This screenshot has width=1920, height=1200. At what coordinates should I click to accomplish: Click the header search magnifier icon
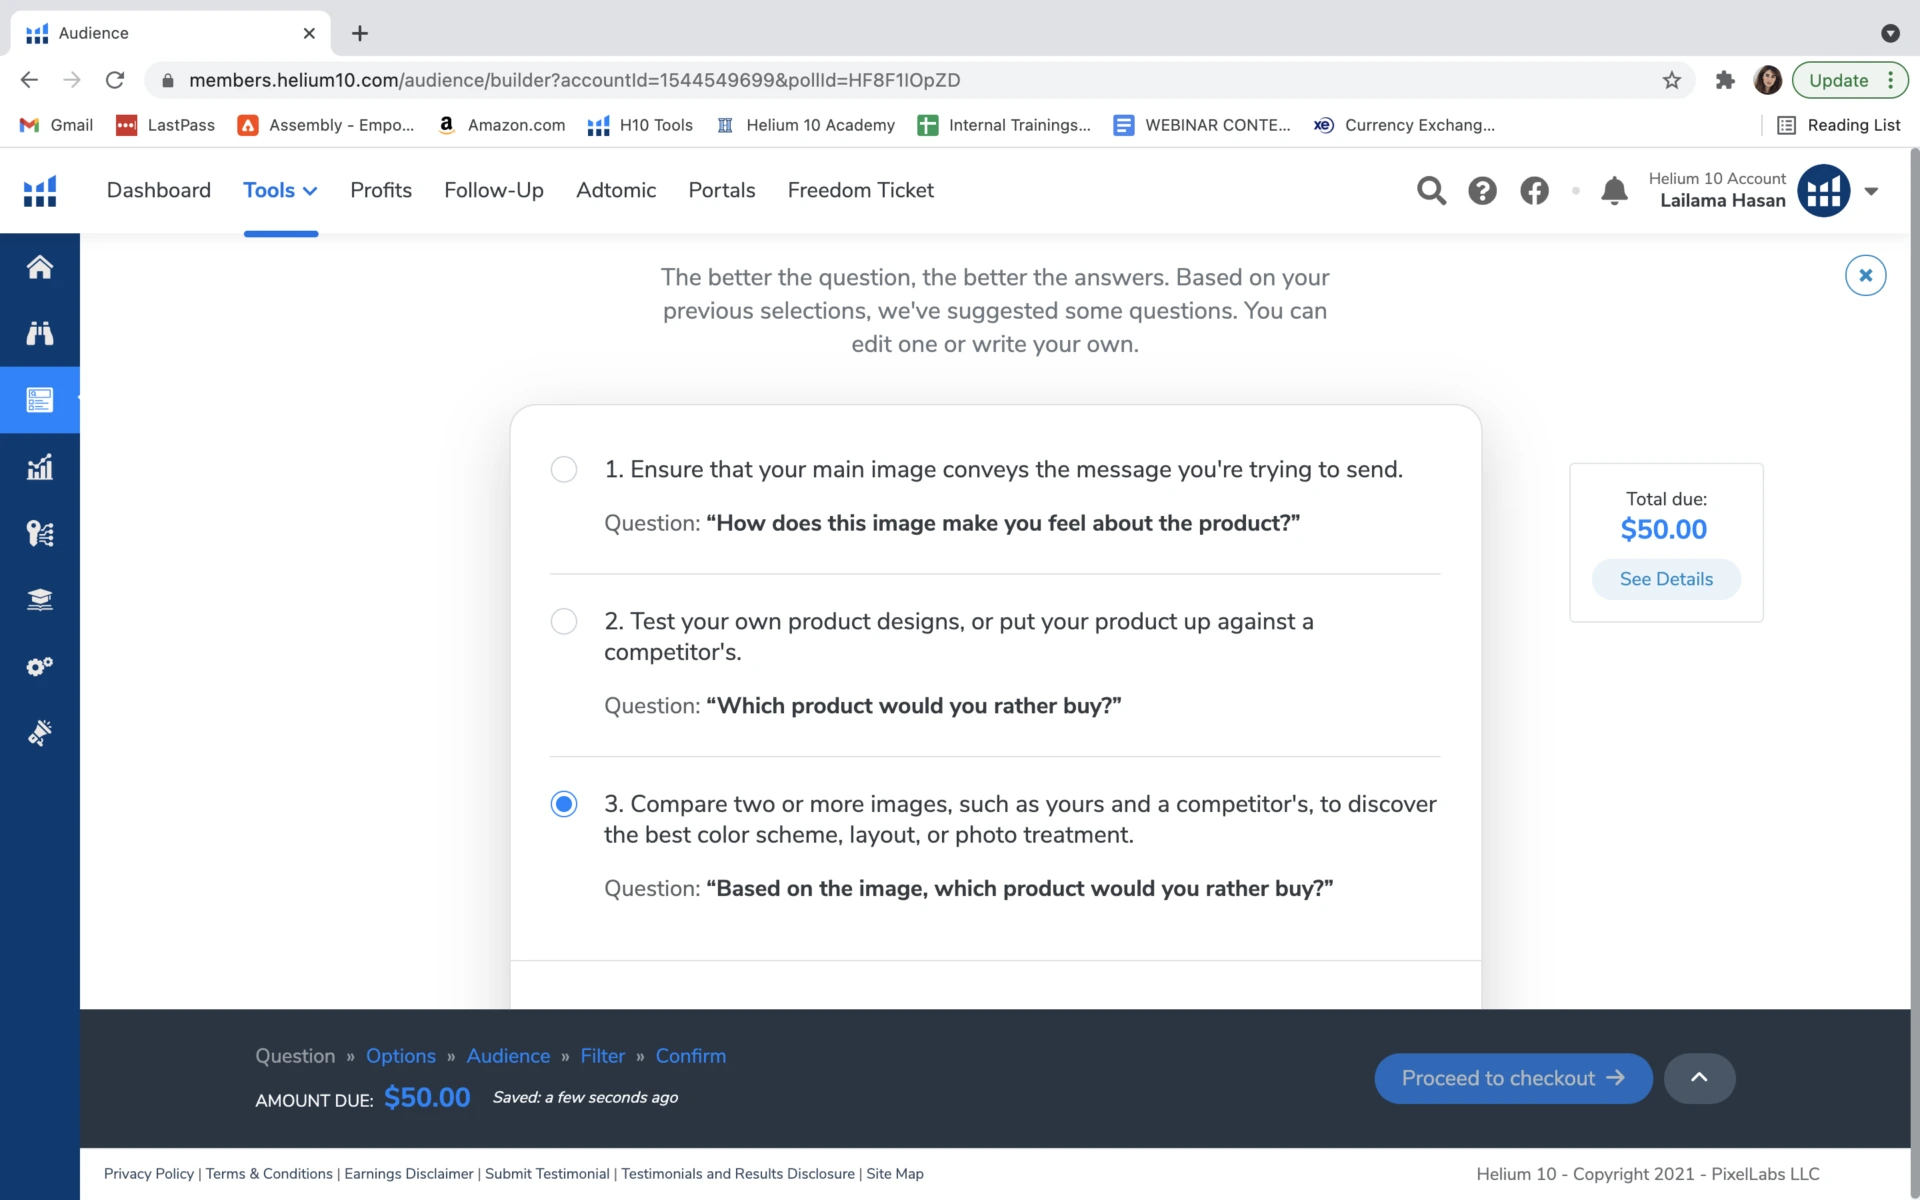click(x=1431, y=190)
